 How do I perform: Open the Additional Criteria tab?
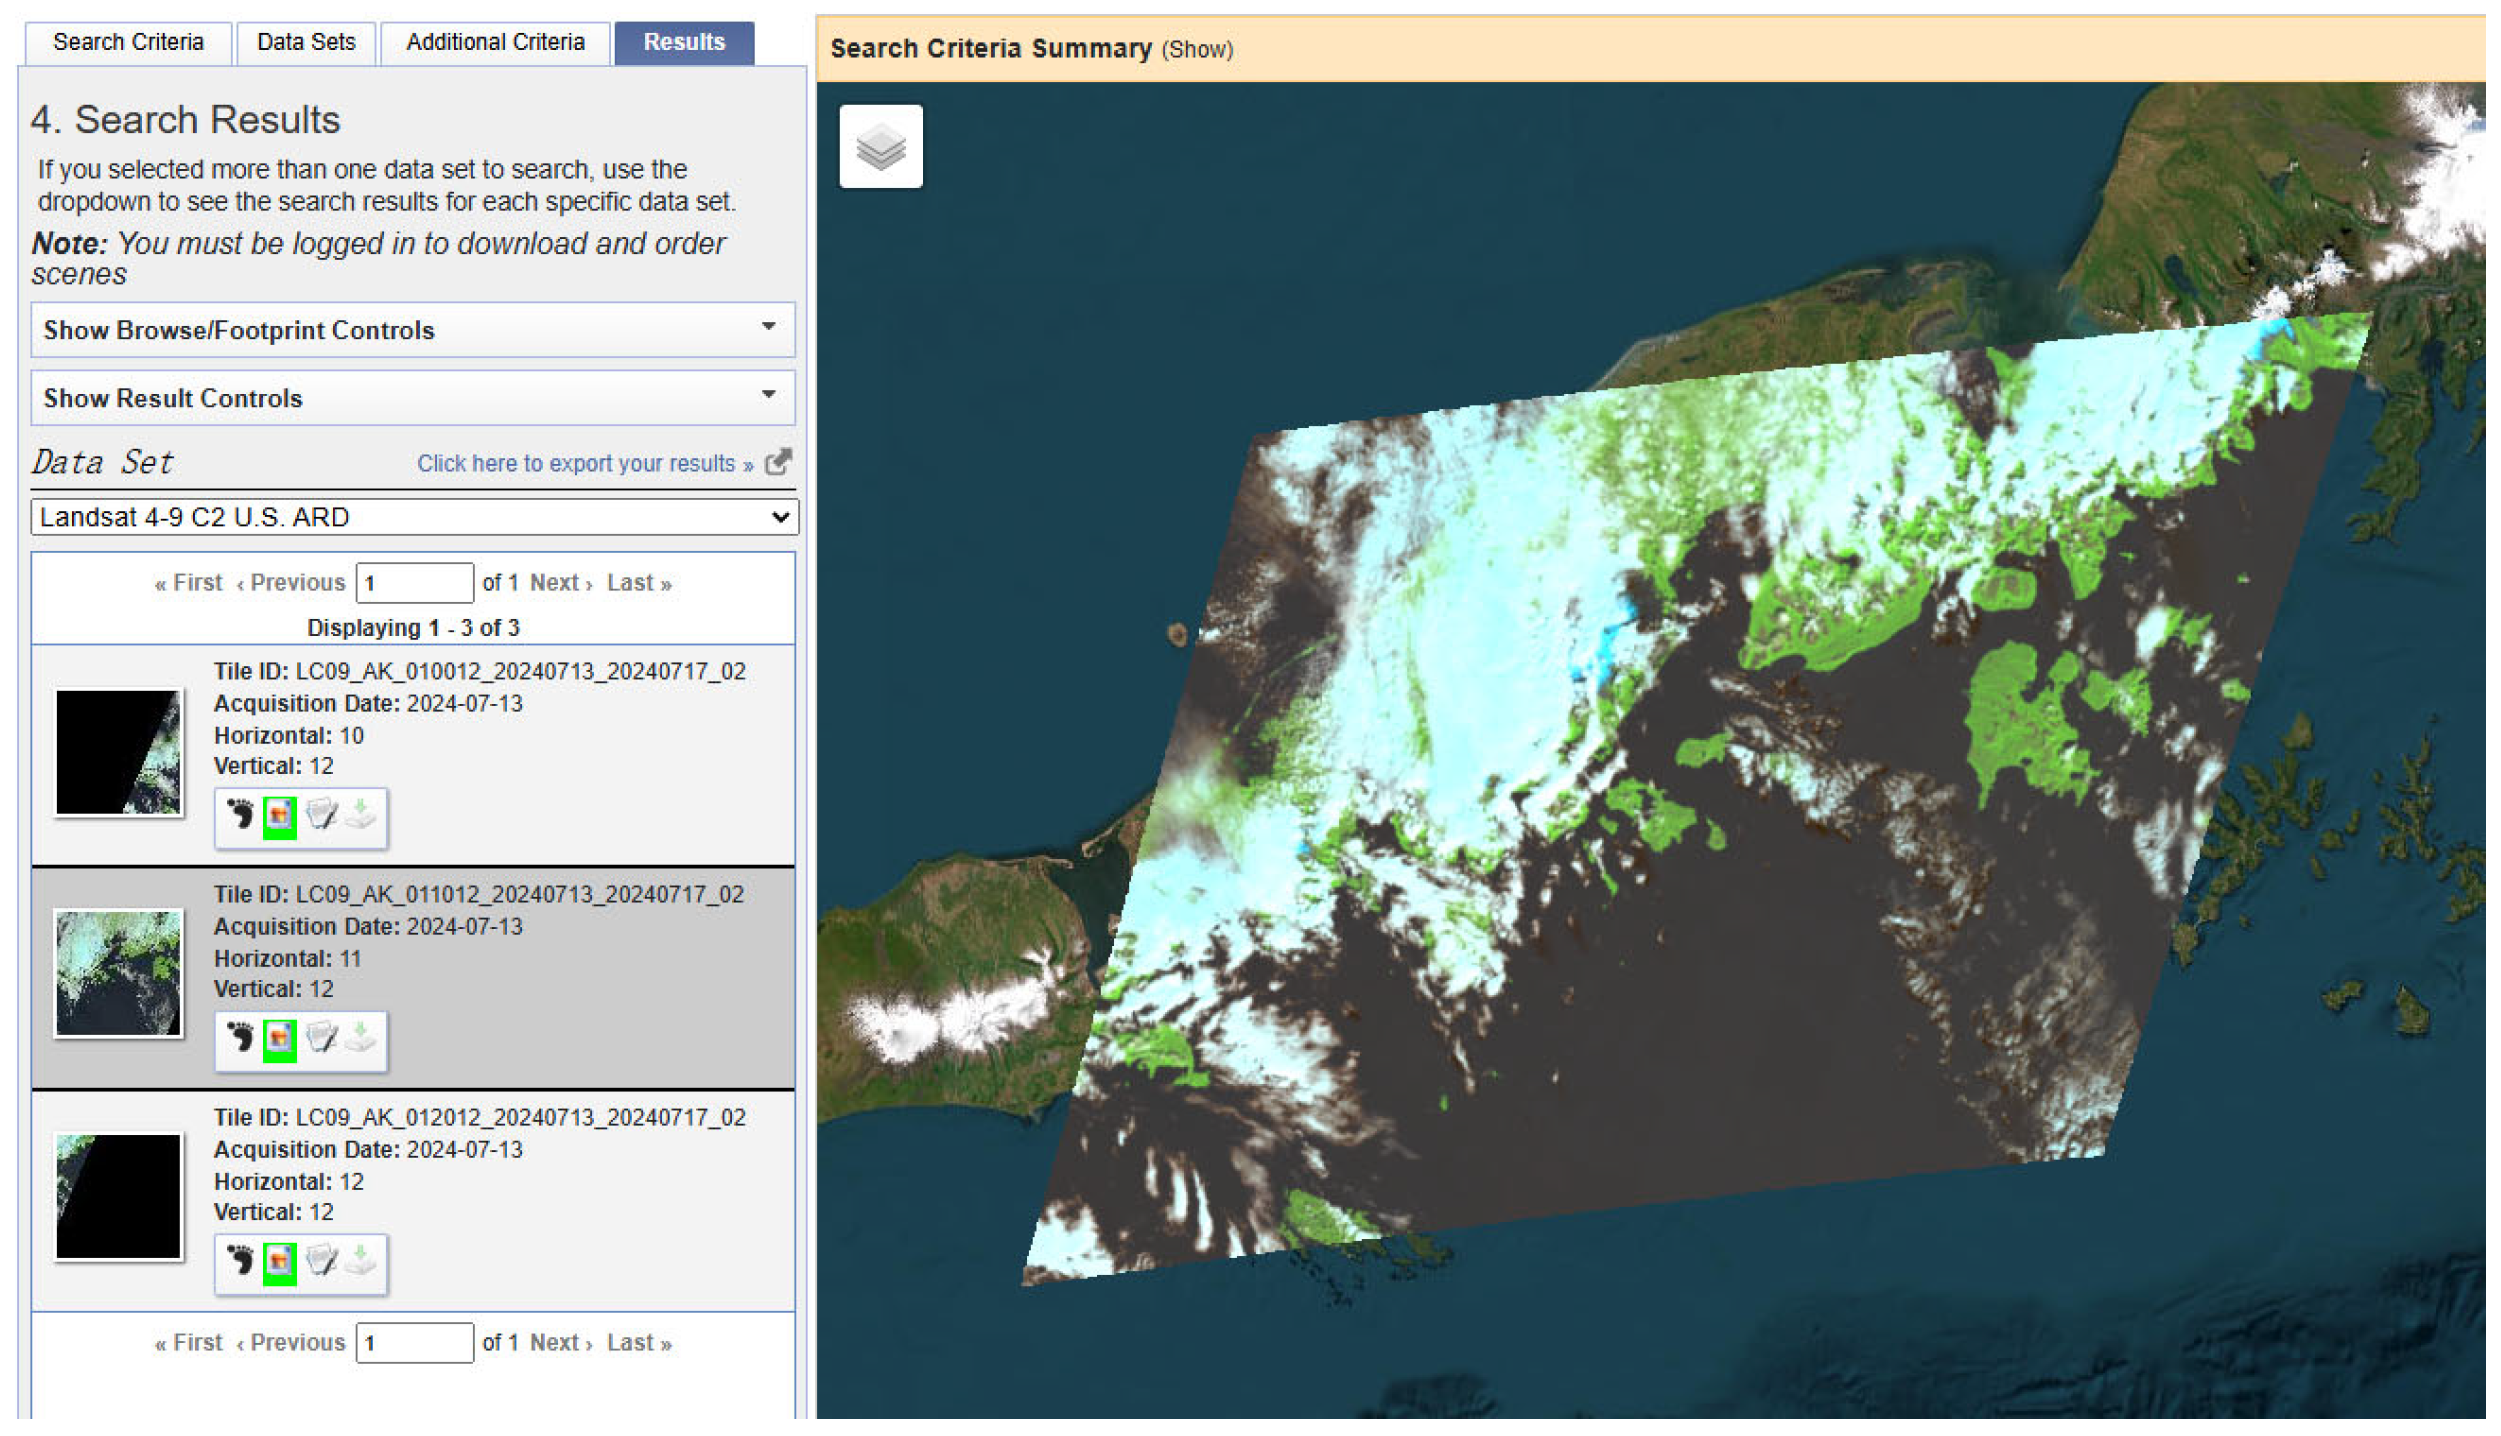[494, 42]
